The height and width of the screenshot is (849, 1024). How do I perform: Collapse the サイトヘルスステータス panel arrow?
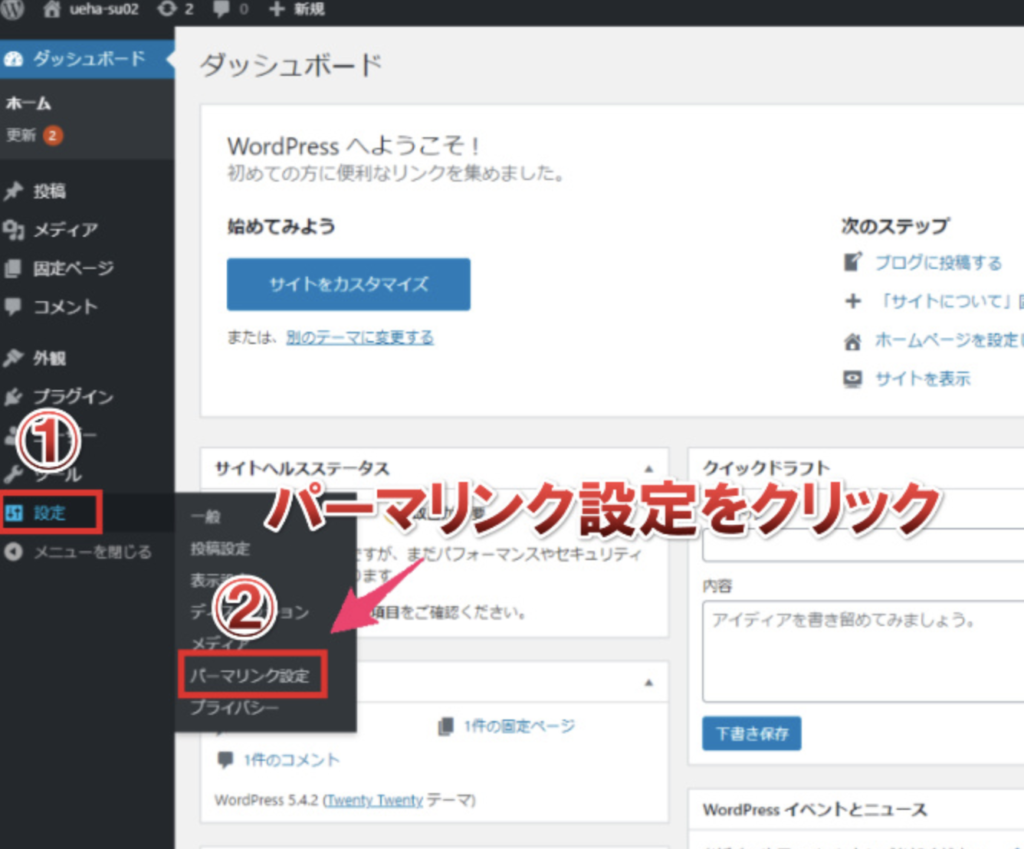(x=648, y=468)
